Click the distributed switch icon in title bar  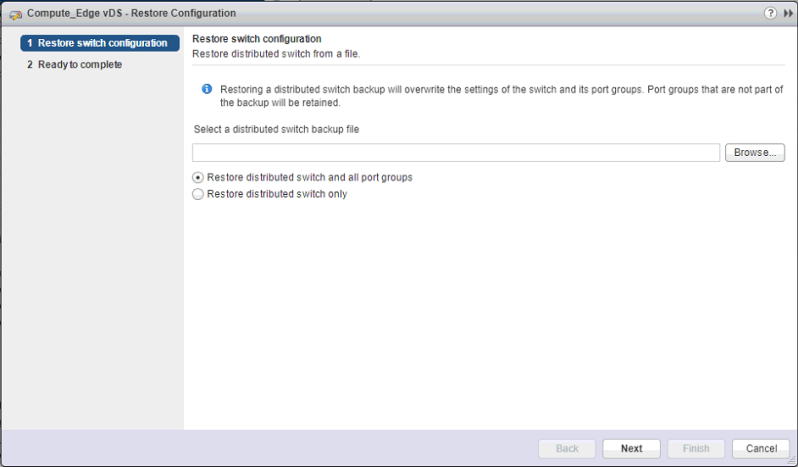coord(15,14)
